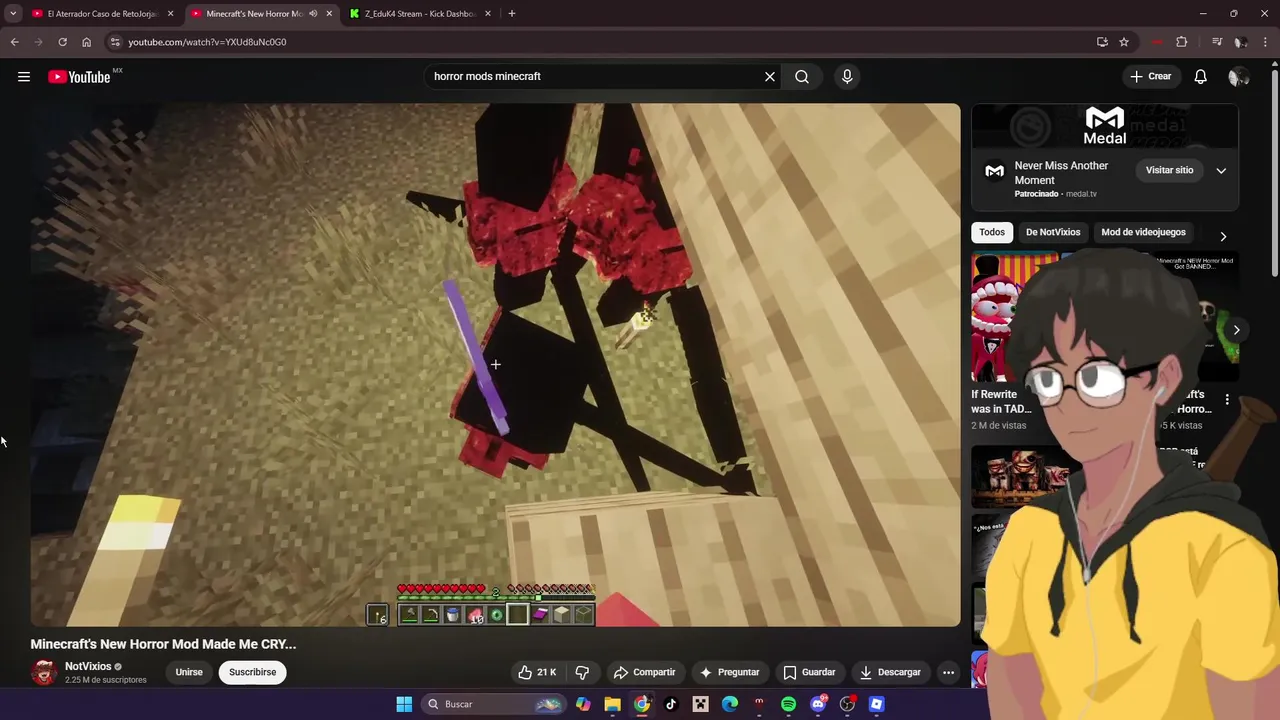
Task: Start voice search with the microphone
Action: [847, 76]
